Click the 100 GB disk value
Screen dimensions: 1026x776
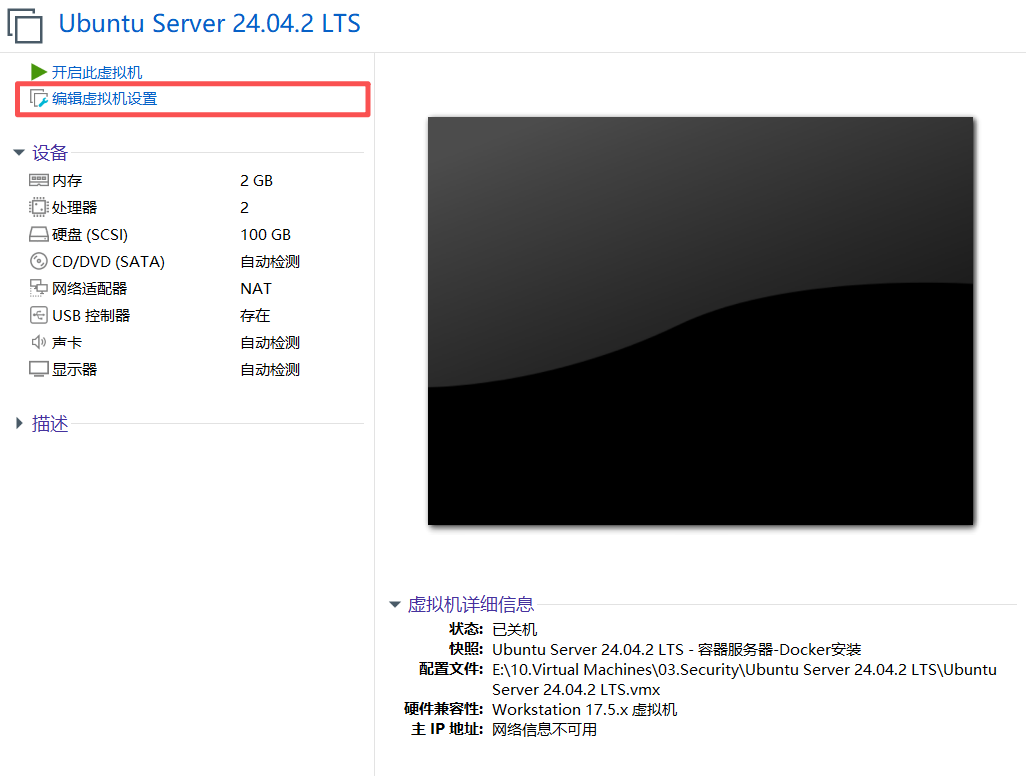[x=266, y=234]
